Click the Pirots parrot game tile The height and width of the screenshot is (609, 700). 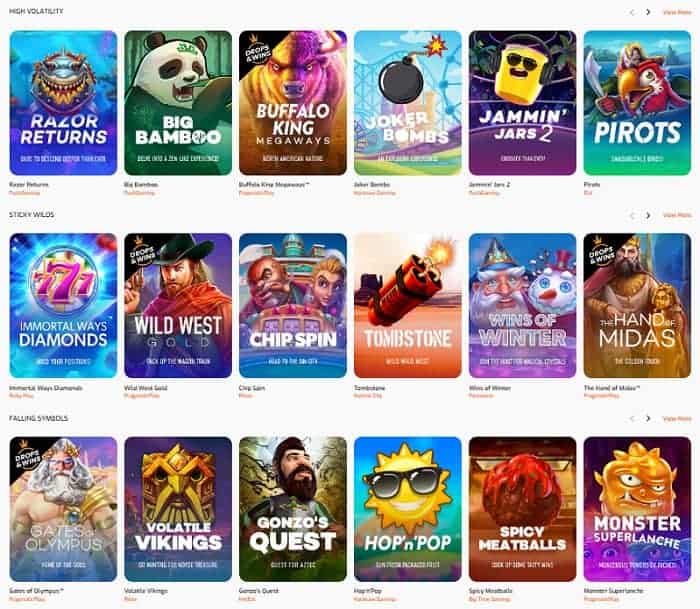pyautogui.click(x=637, y=103)
